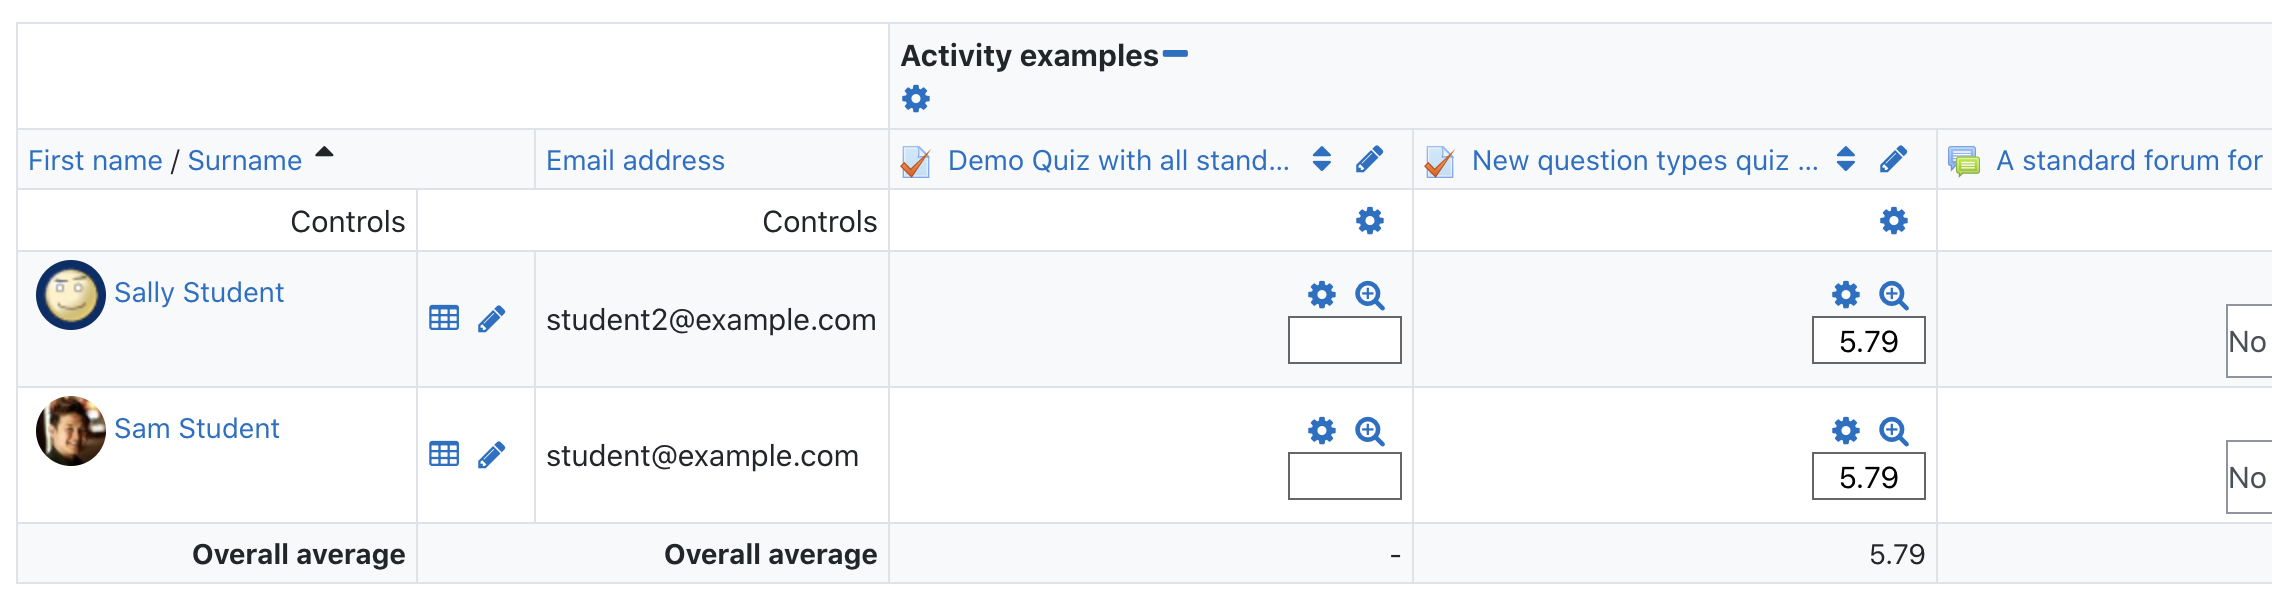This screenshot has height=614, width=2272.
Task: Edit Sam's Demo Quiz grade gear icon
Action: point(1322,431)
